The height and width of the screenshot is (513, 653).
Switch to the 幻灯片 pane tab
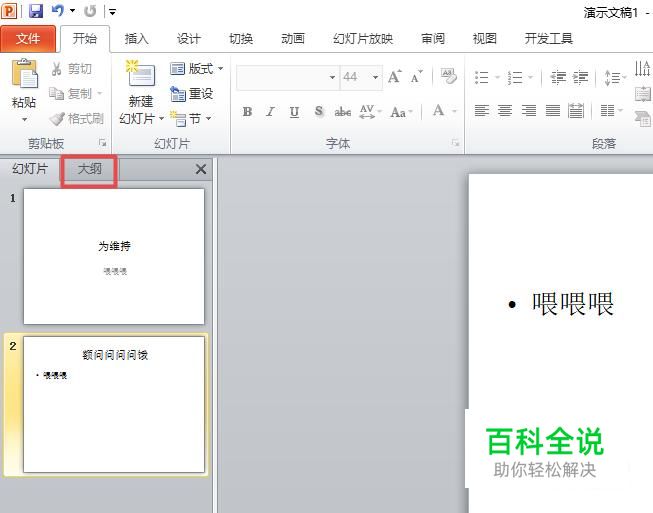(x=30, y=169)
